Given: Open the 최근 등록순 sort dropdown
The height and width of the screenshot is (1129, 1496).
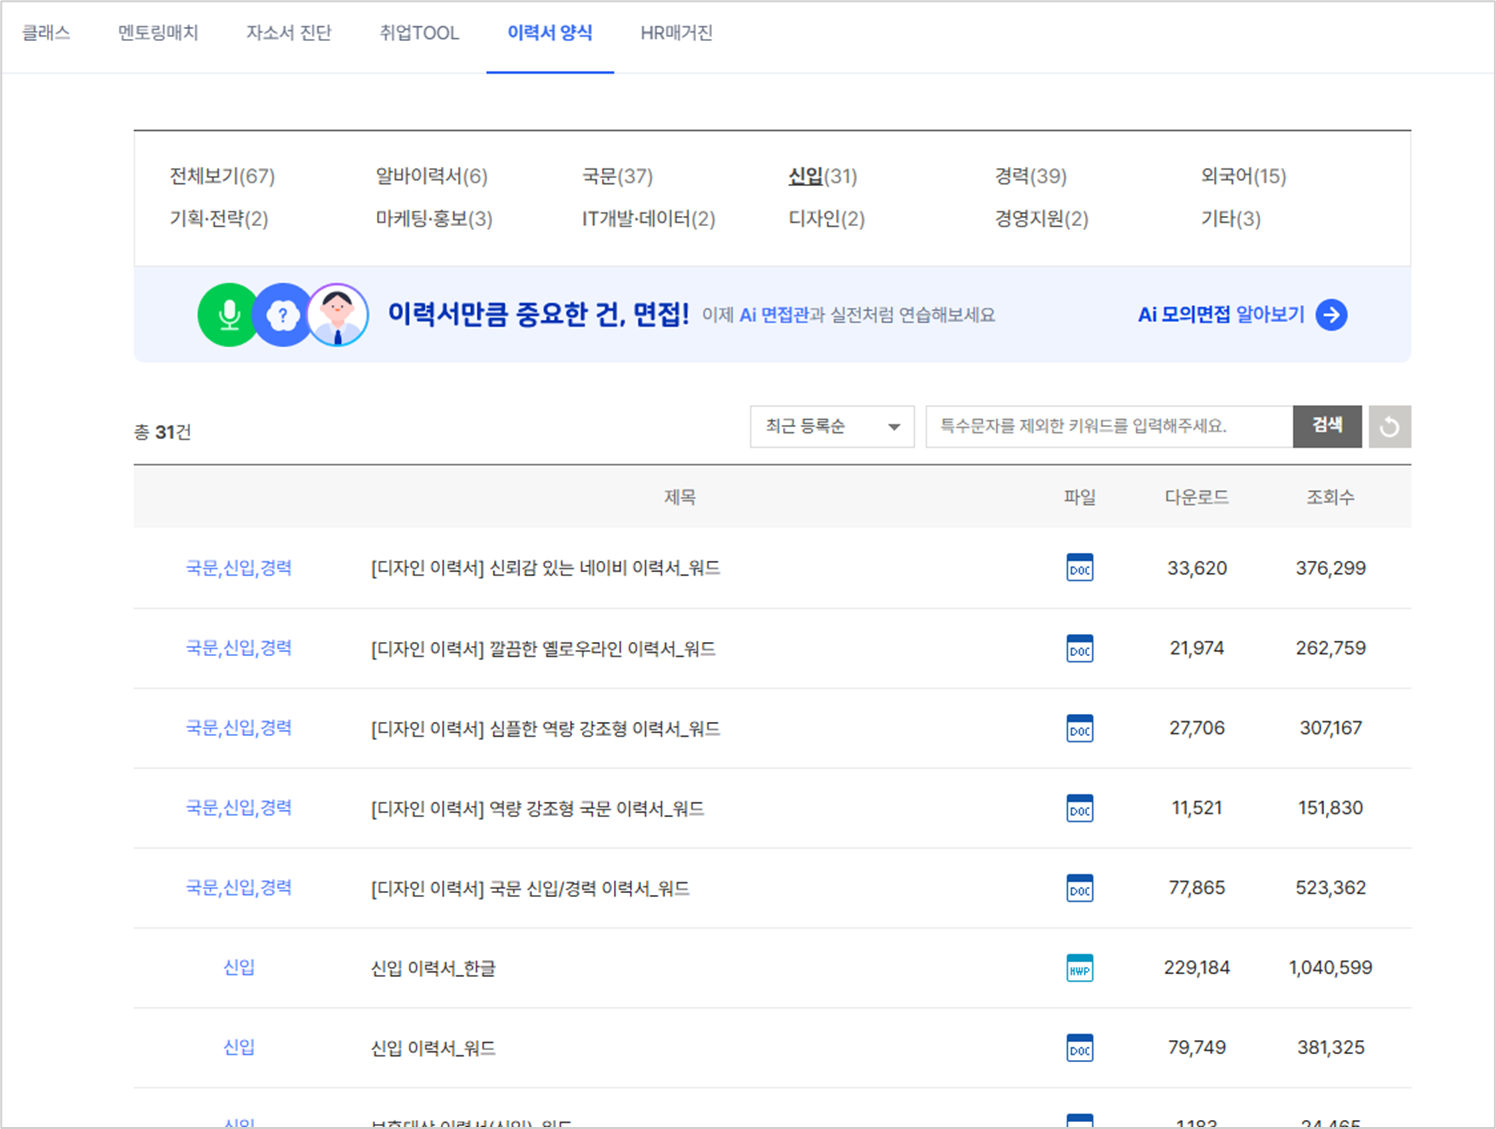Looking at the screenshot, I should [832, 427].
